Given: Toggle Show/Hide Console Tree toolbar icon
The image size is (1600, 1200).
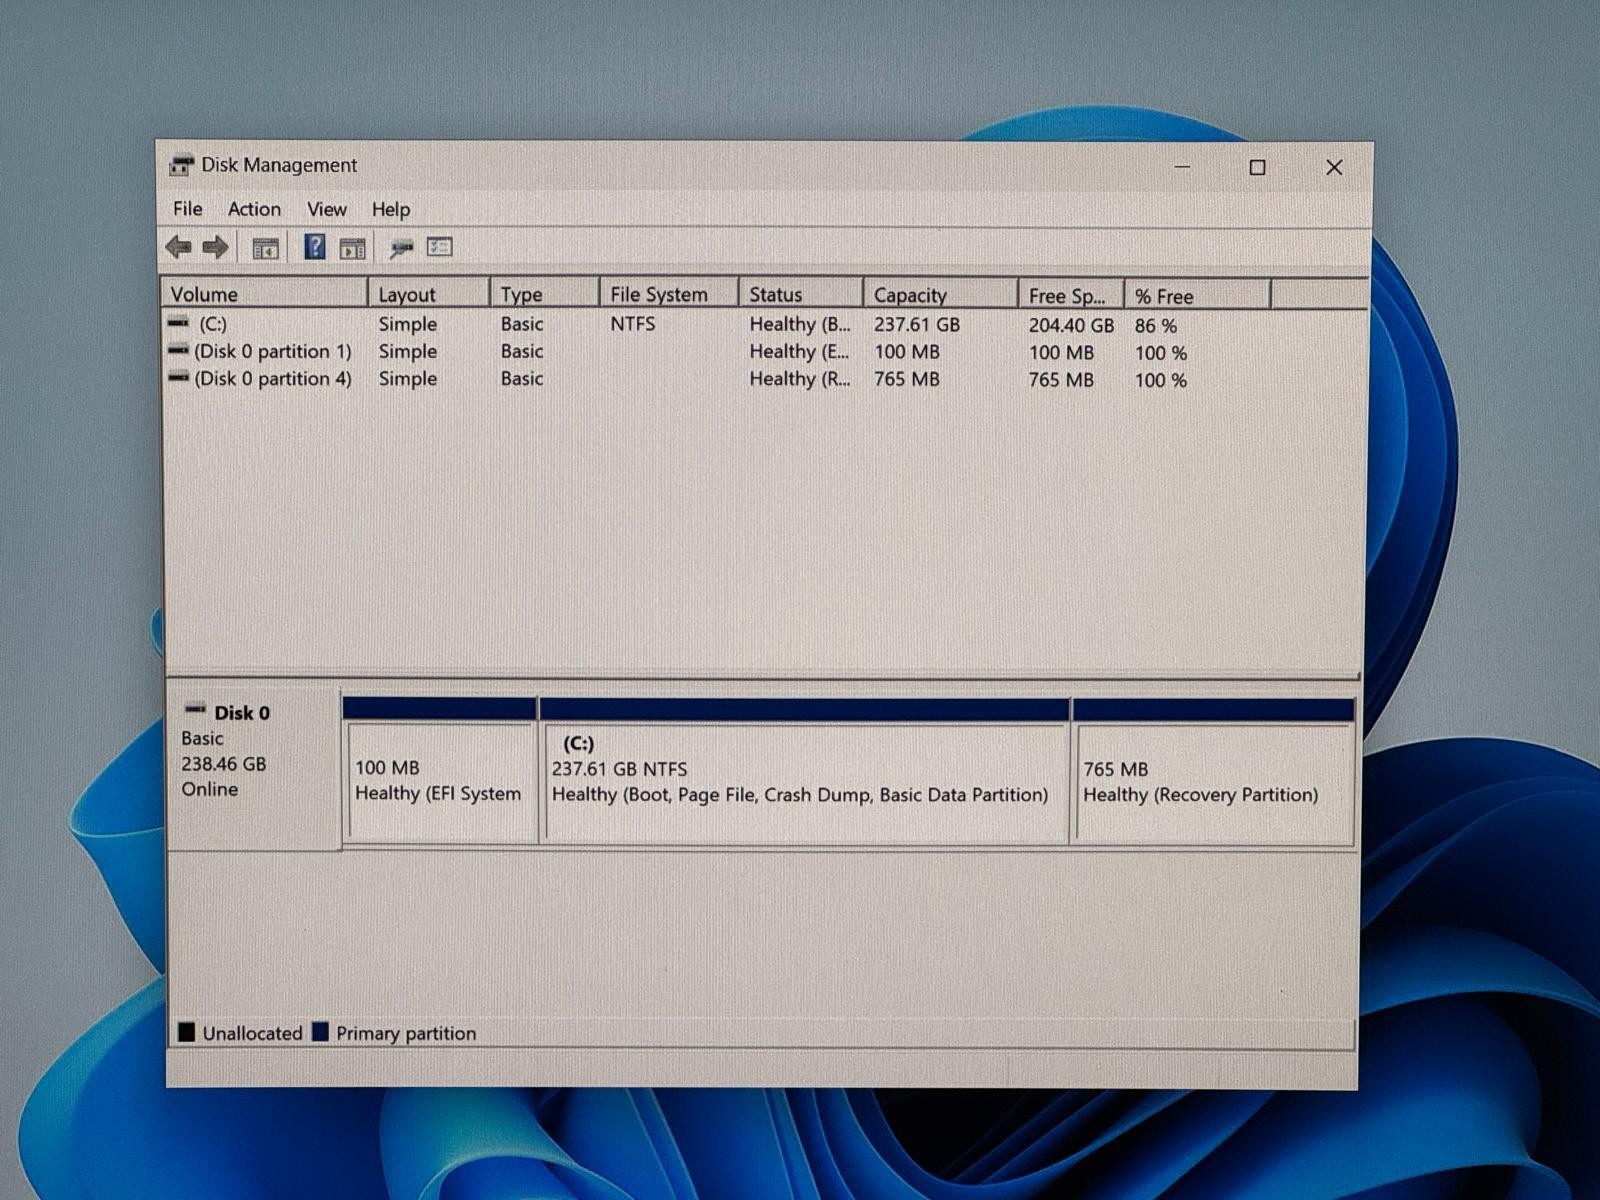Looking at the screenshot, I should point(265,248).
